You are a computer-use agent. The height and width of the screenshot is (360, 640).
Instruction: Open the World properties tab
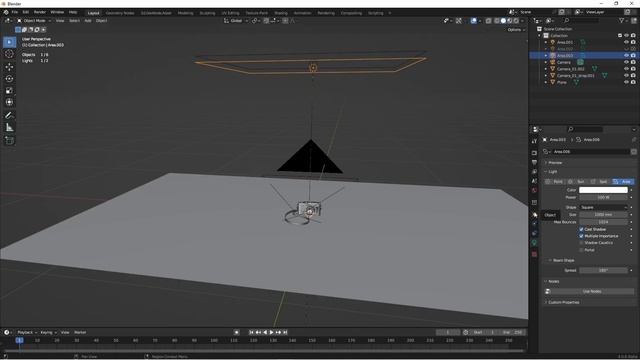pyautogui.click(x=534, y=190)
